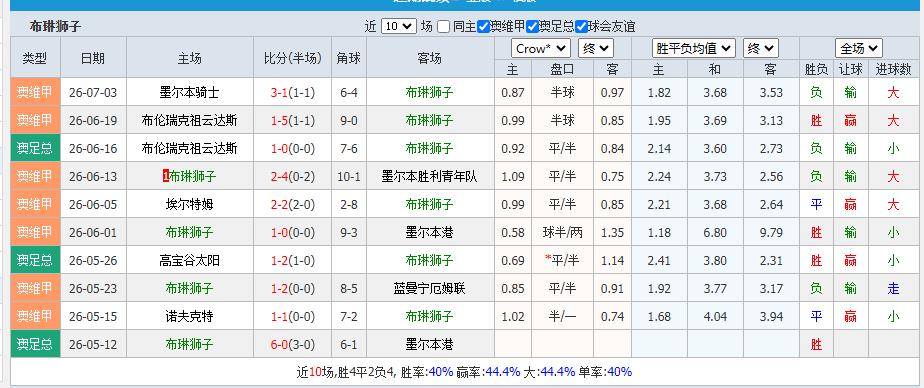Viewport: 924px width, 388px height.
Task: Open the 全场 period dropdown
Action: pos(858,48)
